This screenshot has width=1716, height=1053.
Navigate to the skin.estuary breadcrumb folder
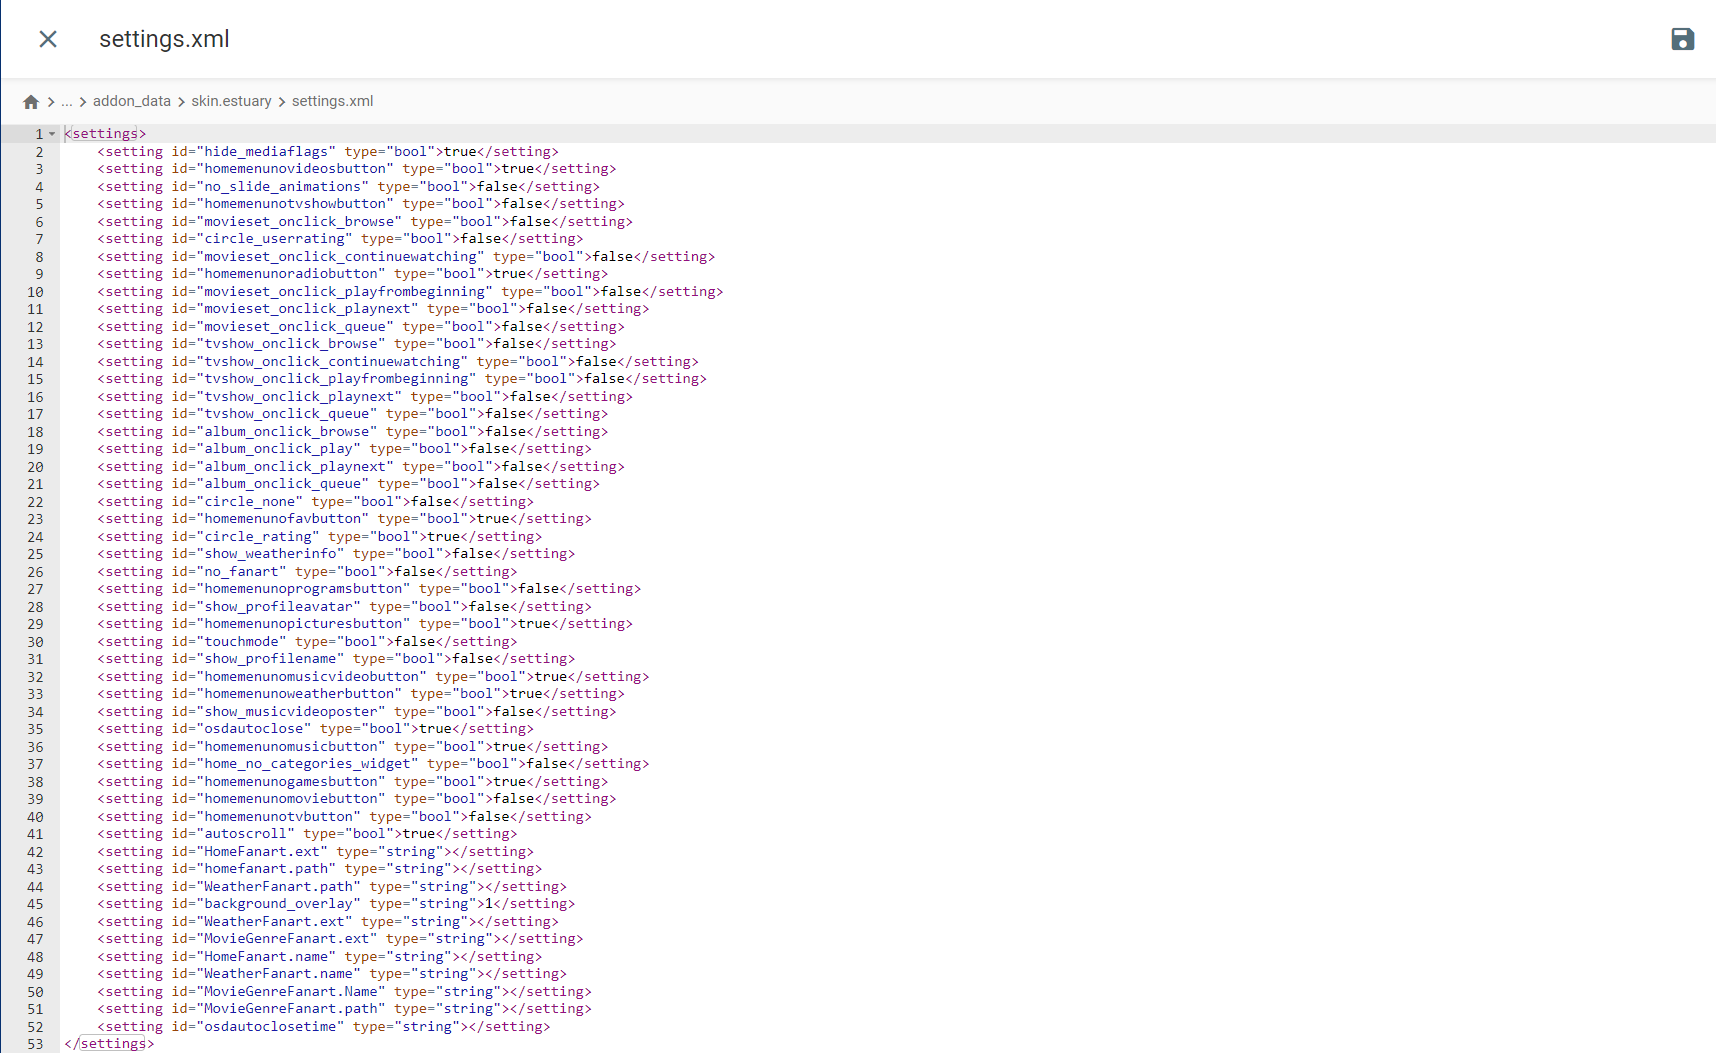231,101
